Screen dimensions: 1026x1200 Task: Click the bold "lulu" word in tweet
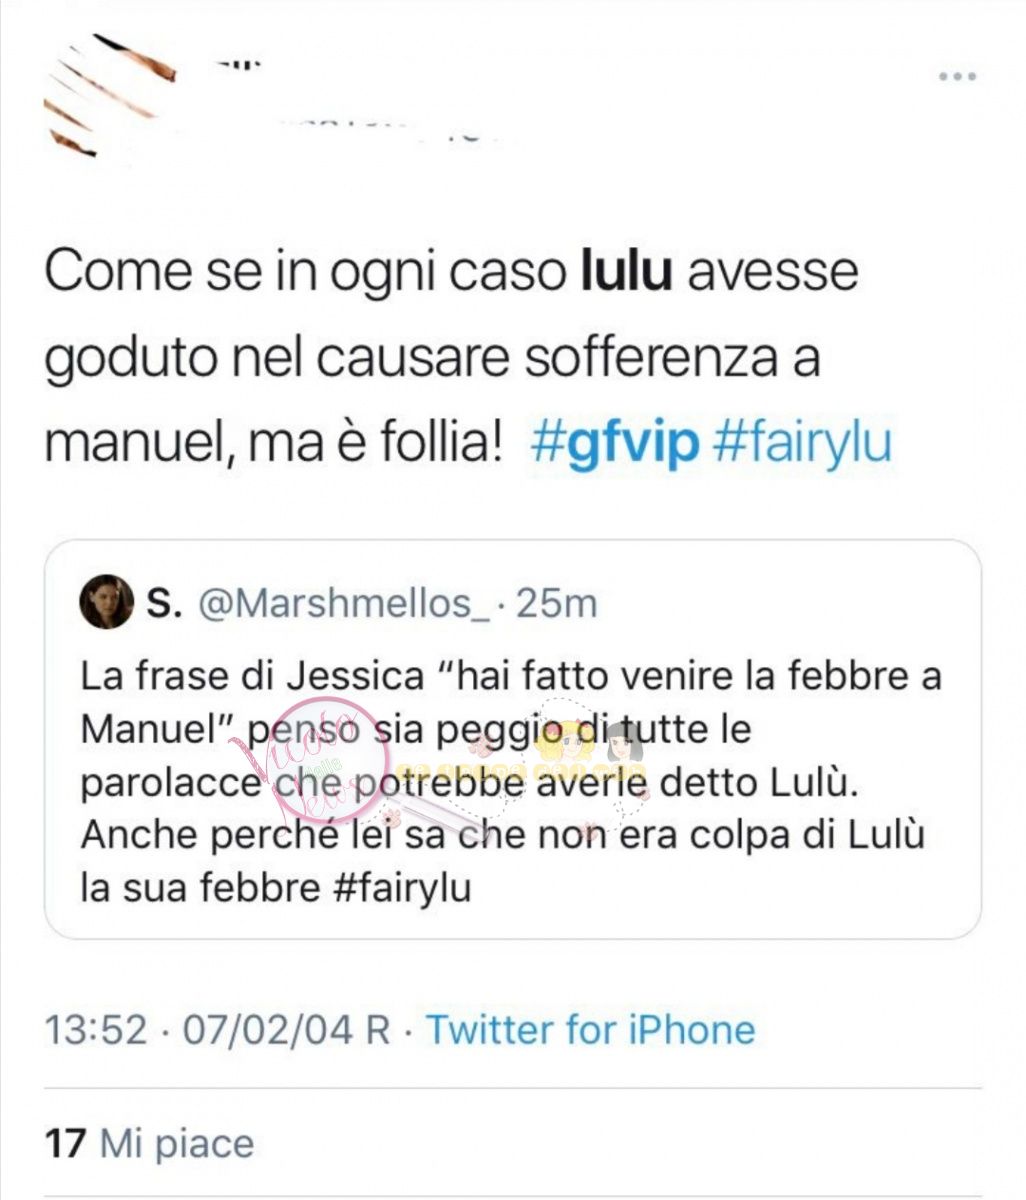626,272
